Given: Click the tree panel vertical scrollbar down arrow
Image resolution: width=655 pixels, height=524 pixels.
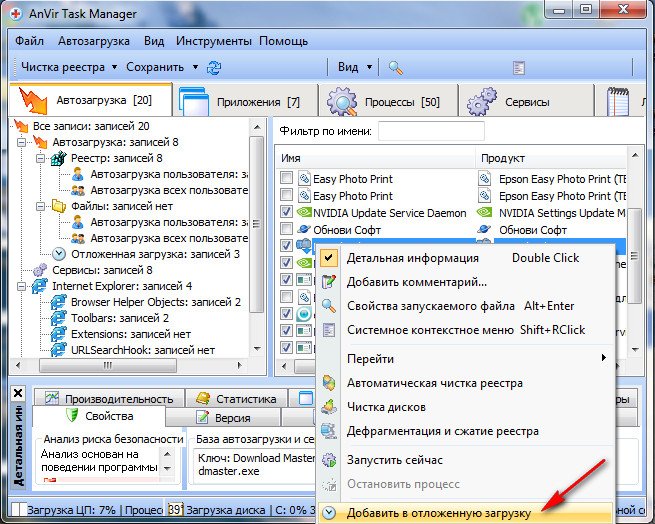Looking at the screenshot, I should click(x=257, y=348).
